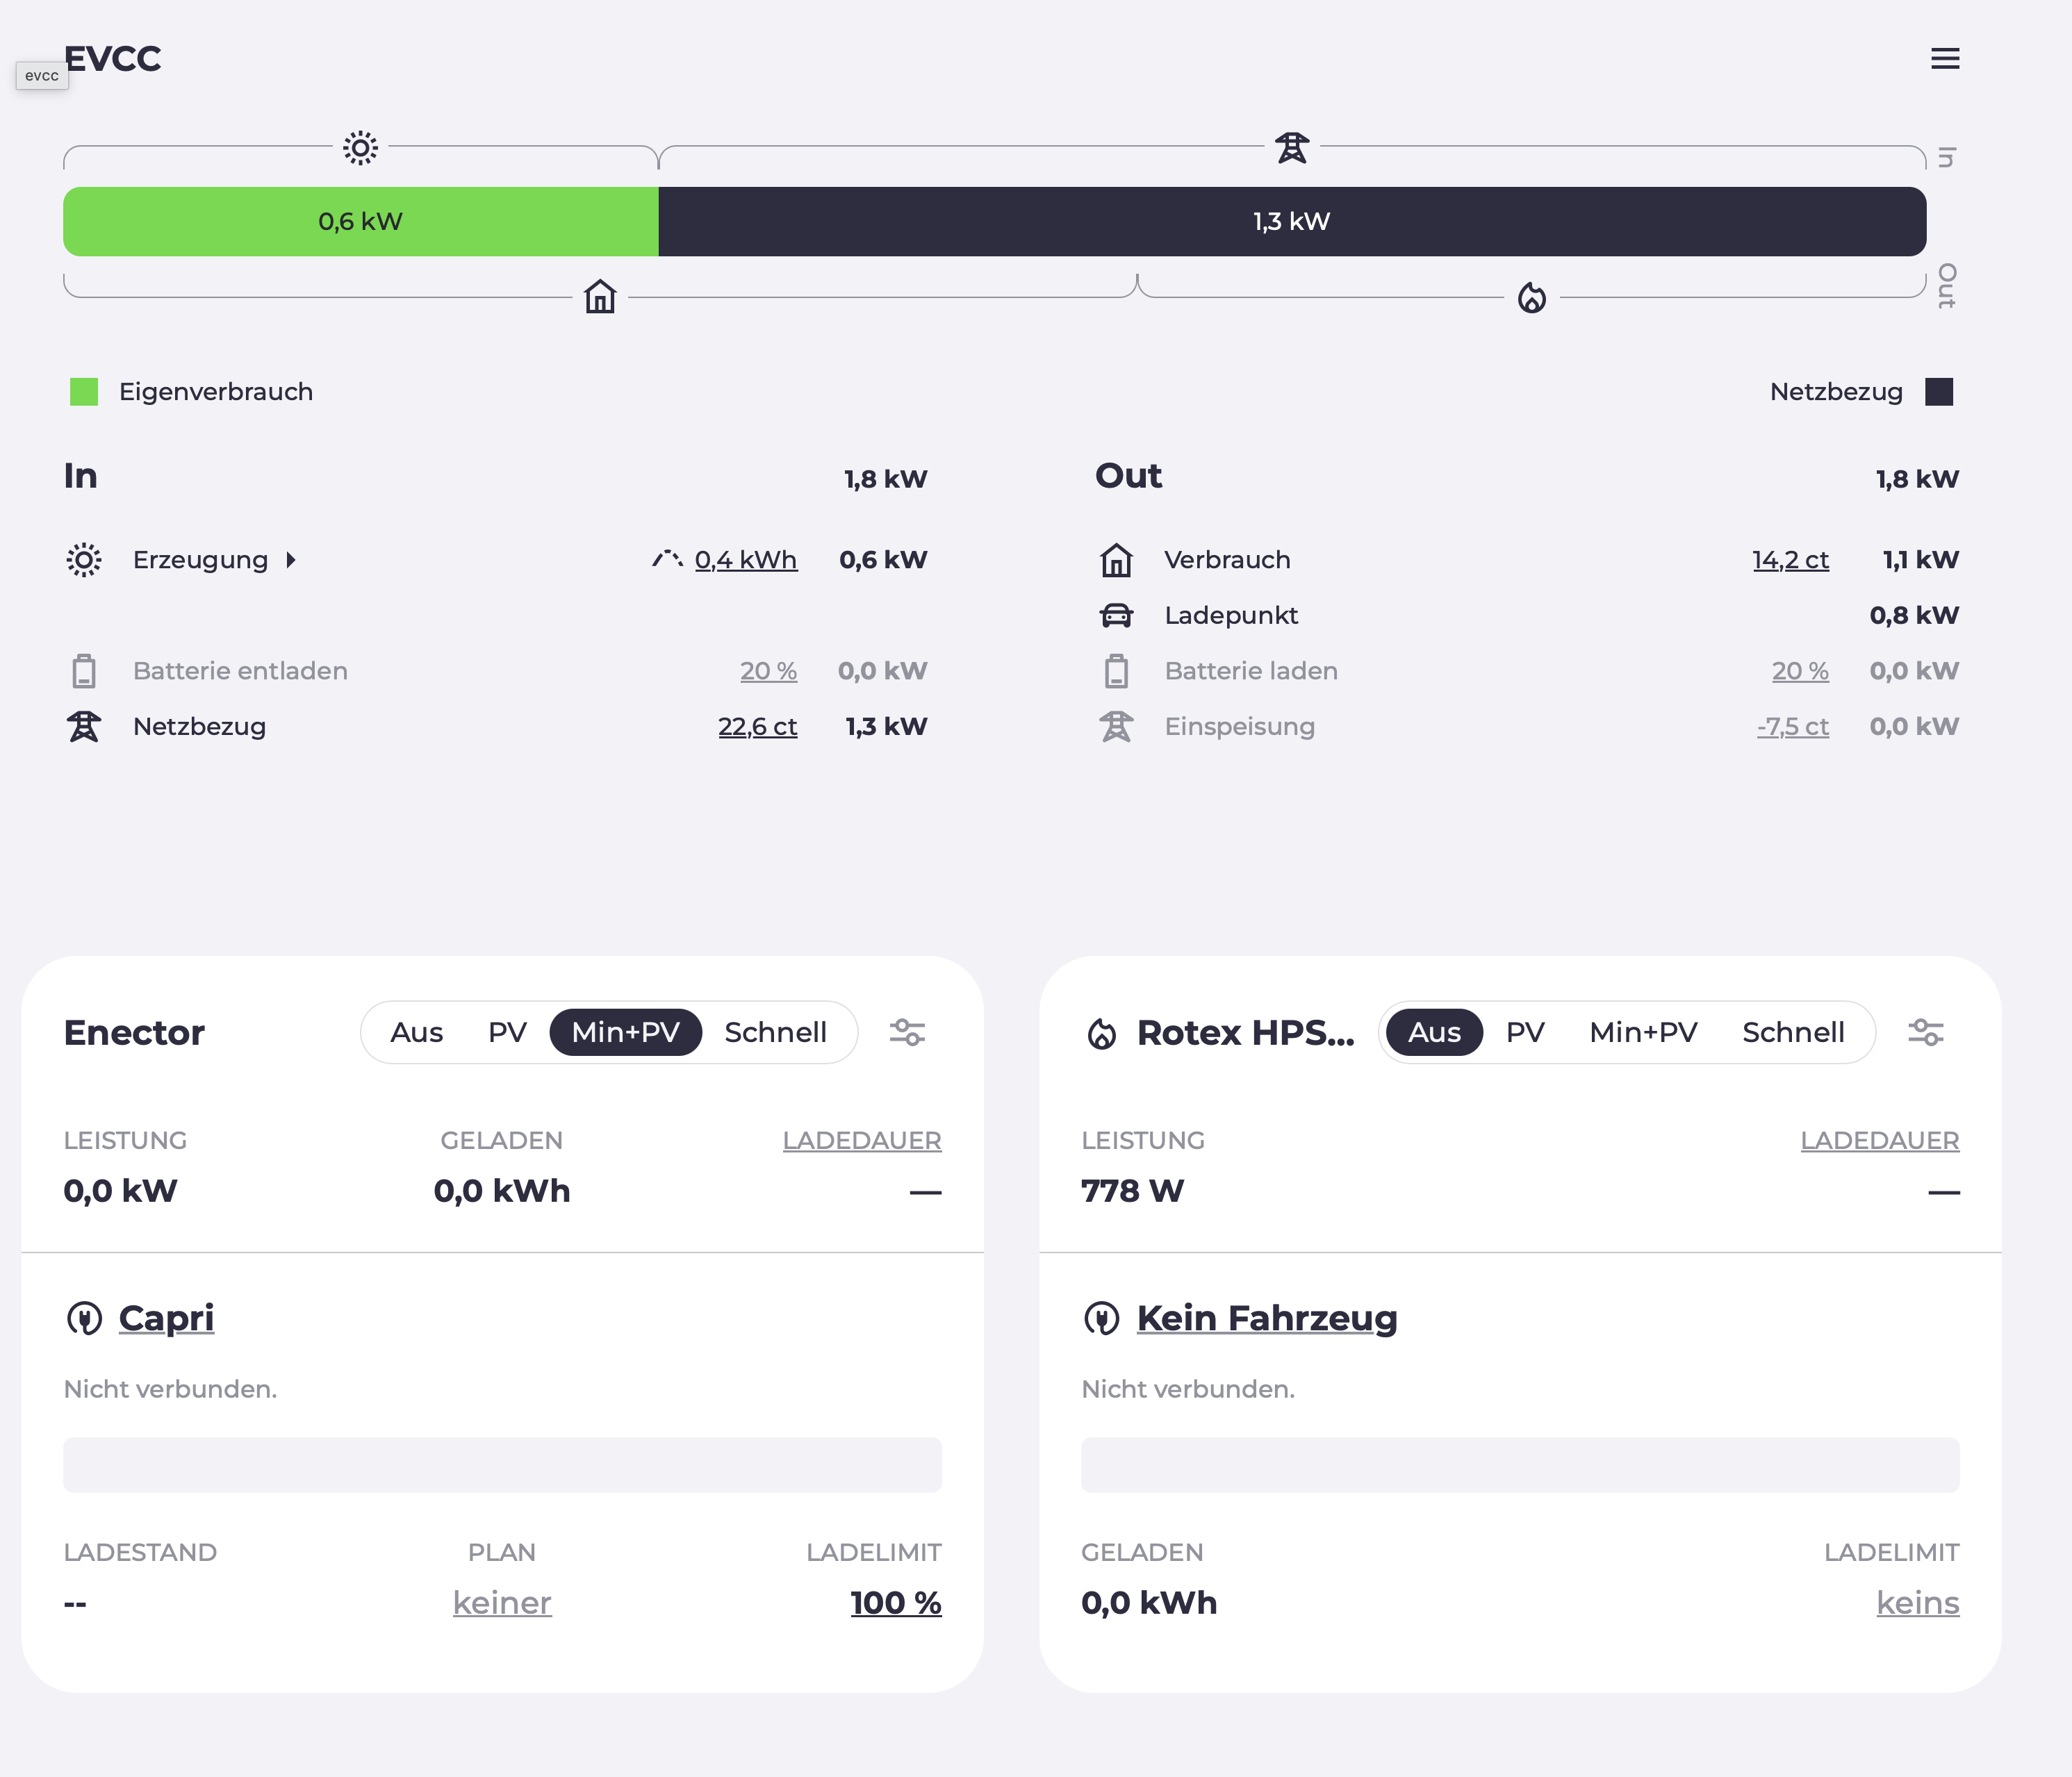Click the Enector plan link keiner

[x=501, y=1603]
